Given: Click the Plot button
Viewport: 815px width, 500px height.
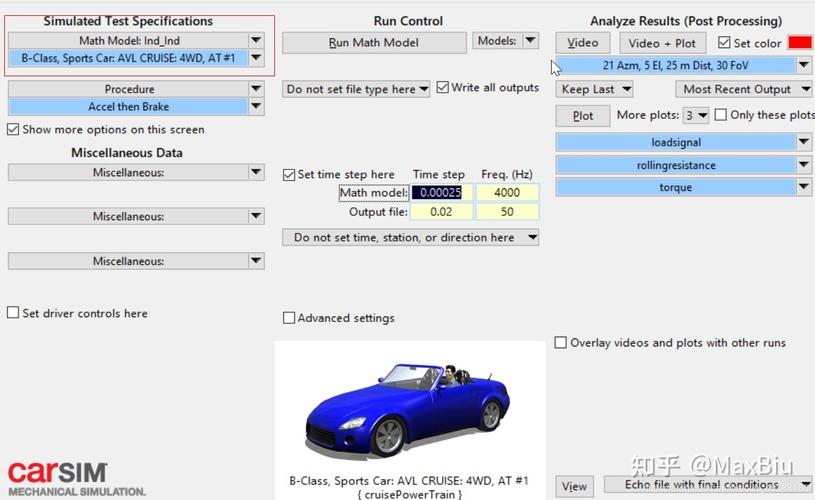Looking at the screenshot, I should coord(583,116).
